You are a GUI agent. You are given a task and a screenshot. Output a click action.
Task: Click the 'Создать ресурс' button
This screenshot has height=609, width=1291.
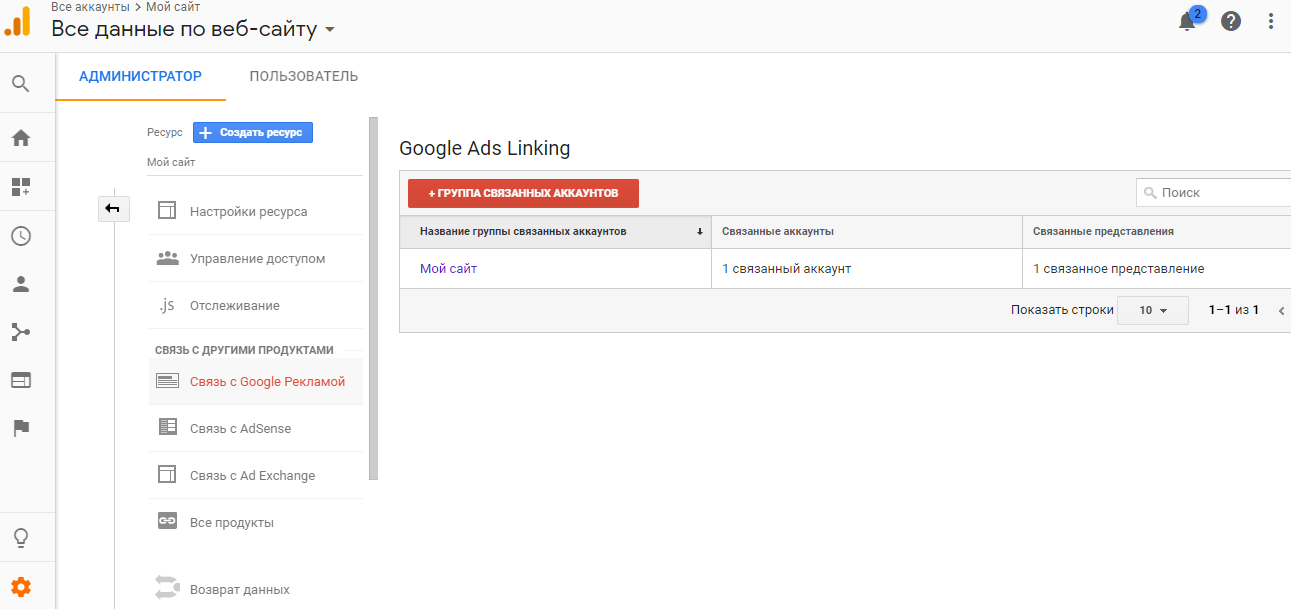click(x=253, y=133)
